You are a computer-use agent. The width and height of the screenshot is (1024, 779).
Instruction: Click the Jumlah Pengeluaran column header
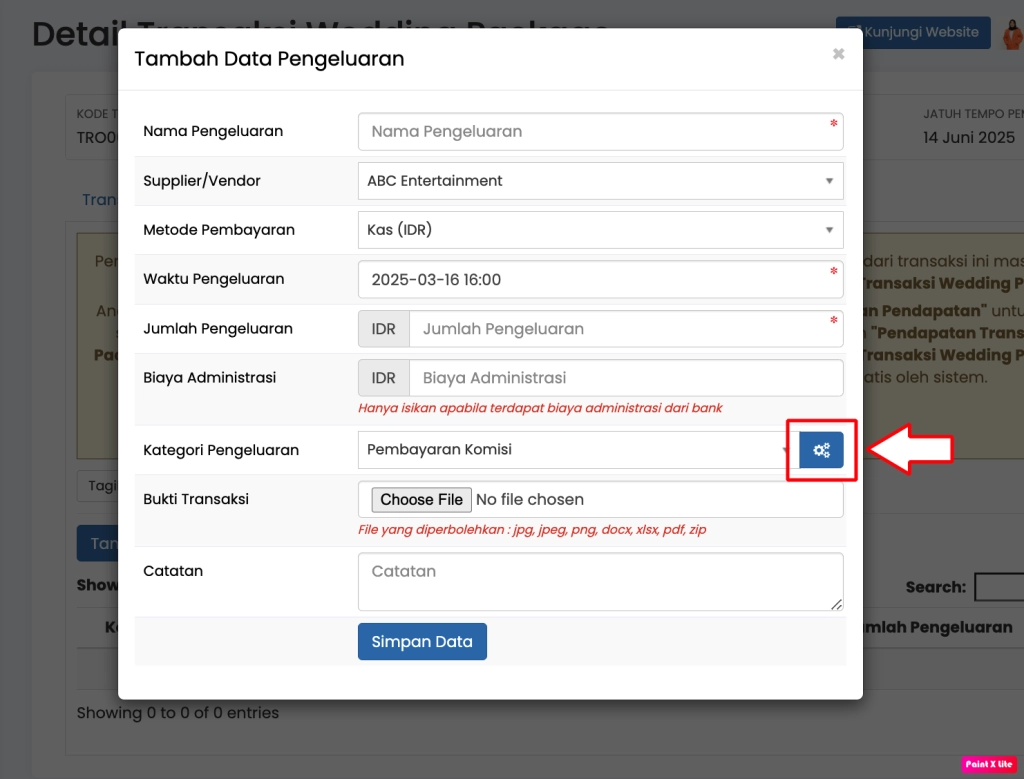[x=935, y=627]
